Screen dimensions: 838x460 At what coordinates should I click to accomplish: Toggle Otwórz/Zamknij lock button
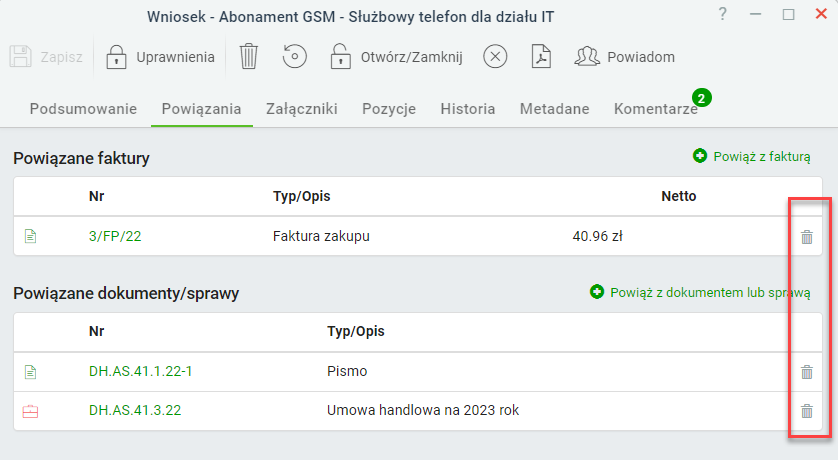(397, 57)
